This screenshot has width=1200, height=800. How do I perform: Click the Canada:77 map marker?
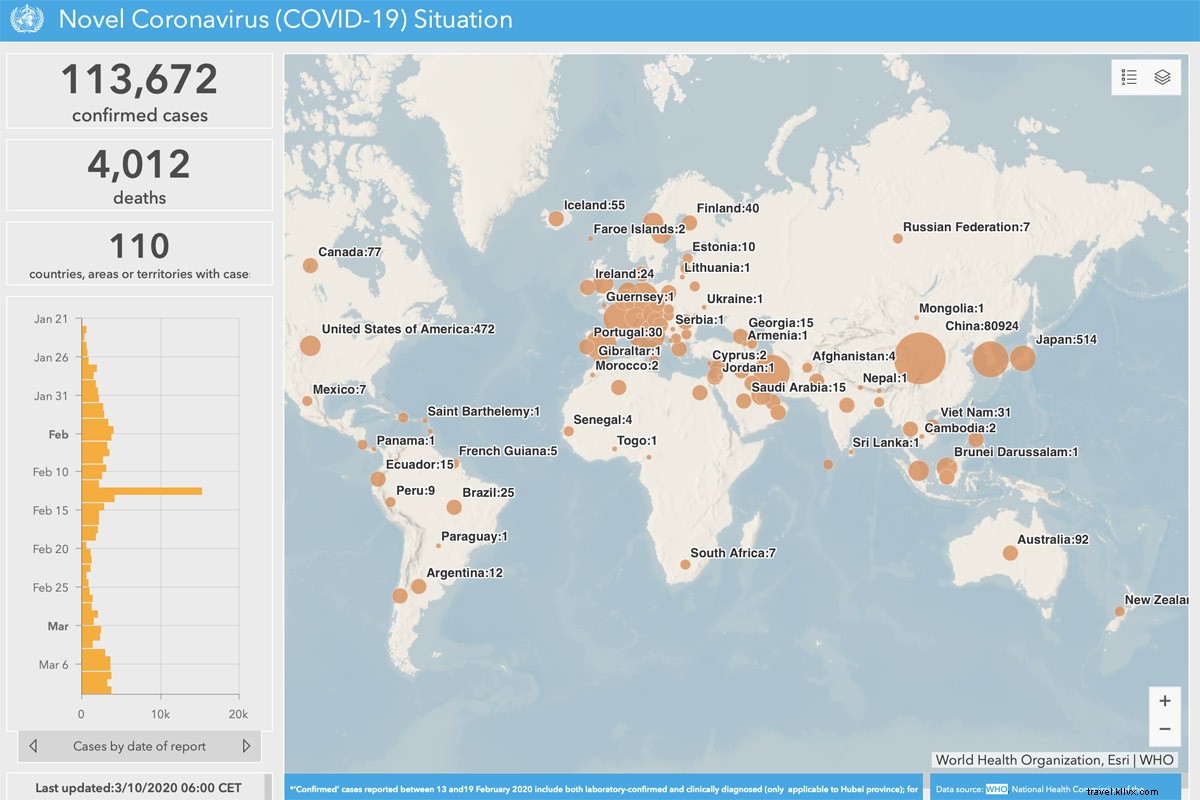(310, 266)
